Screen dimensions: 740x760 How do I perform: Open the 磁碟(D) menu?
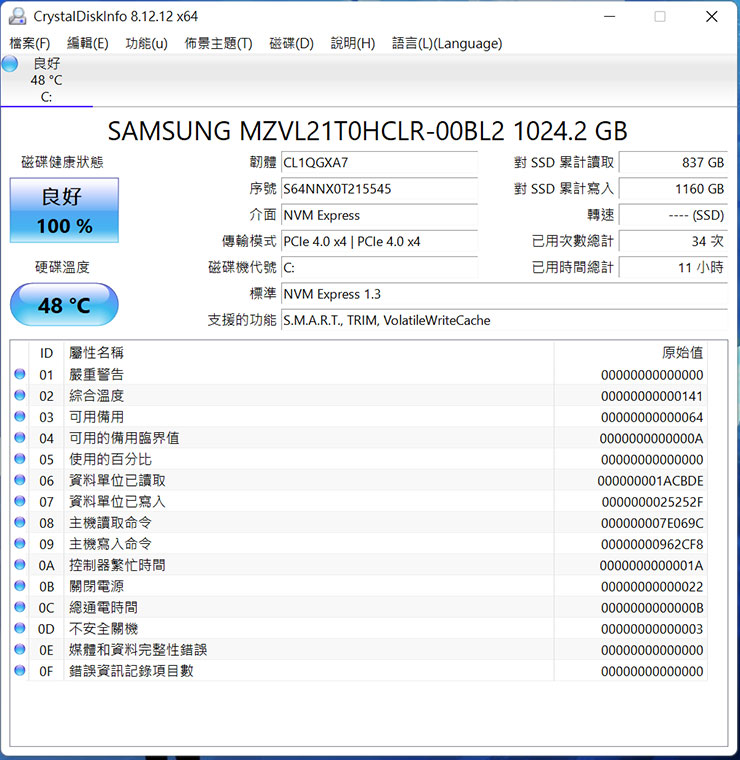click(291, 43)
